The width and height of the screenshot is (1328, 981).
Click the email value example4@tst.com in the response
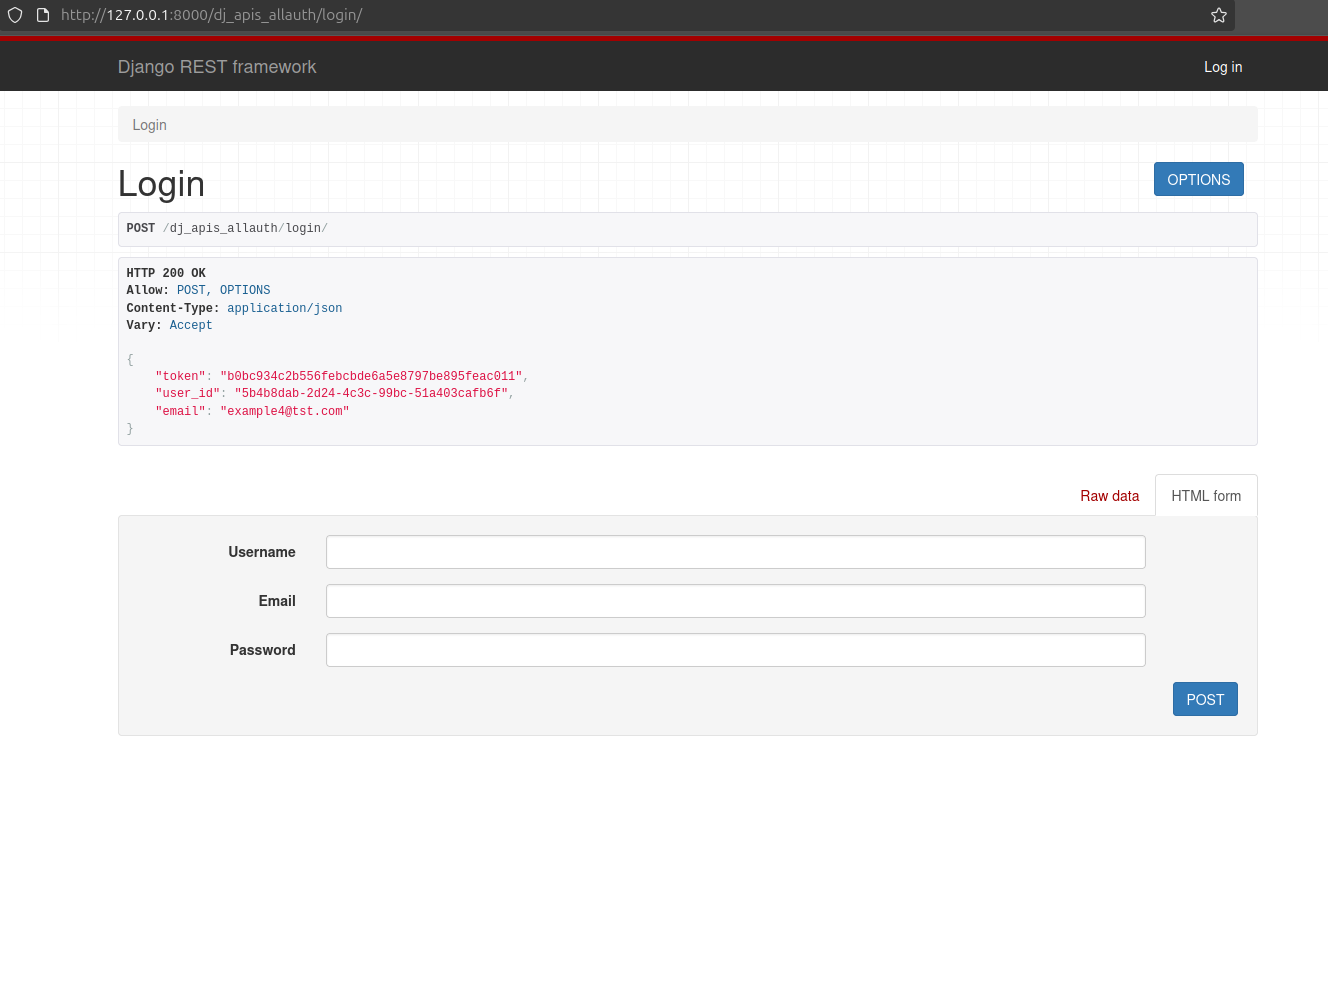click(284, 411)
